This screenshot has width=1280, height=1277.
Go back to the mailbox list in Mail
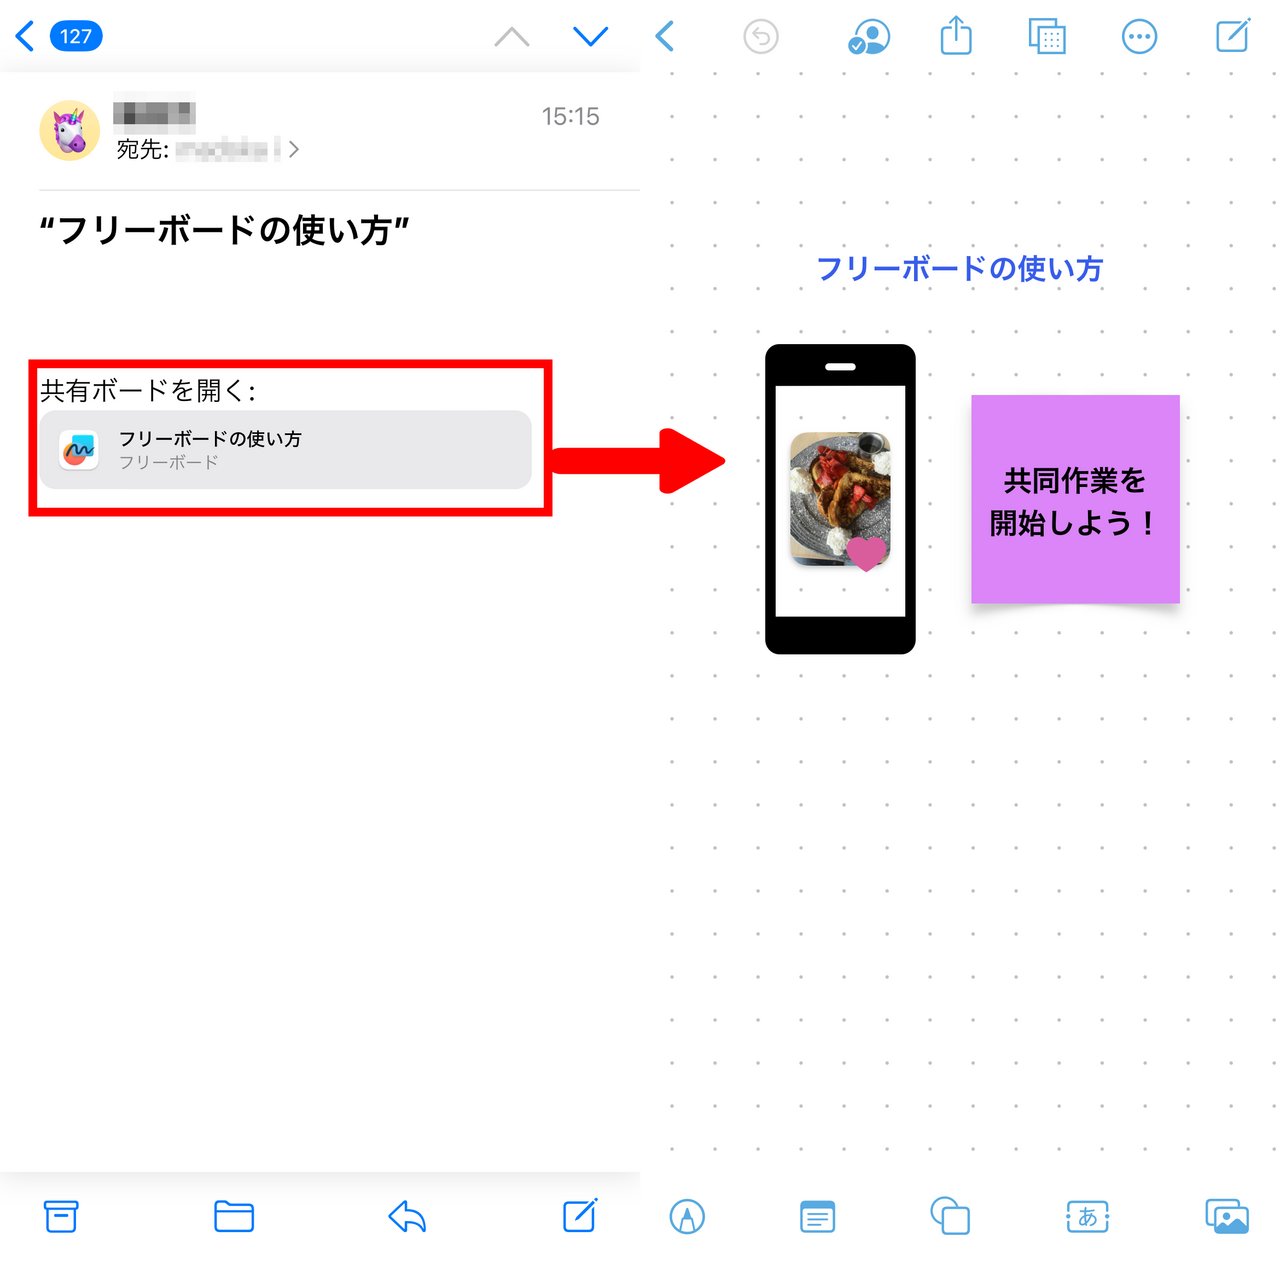coord(25,37)
